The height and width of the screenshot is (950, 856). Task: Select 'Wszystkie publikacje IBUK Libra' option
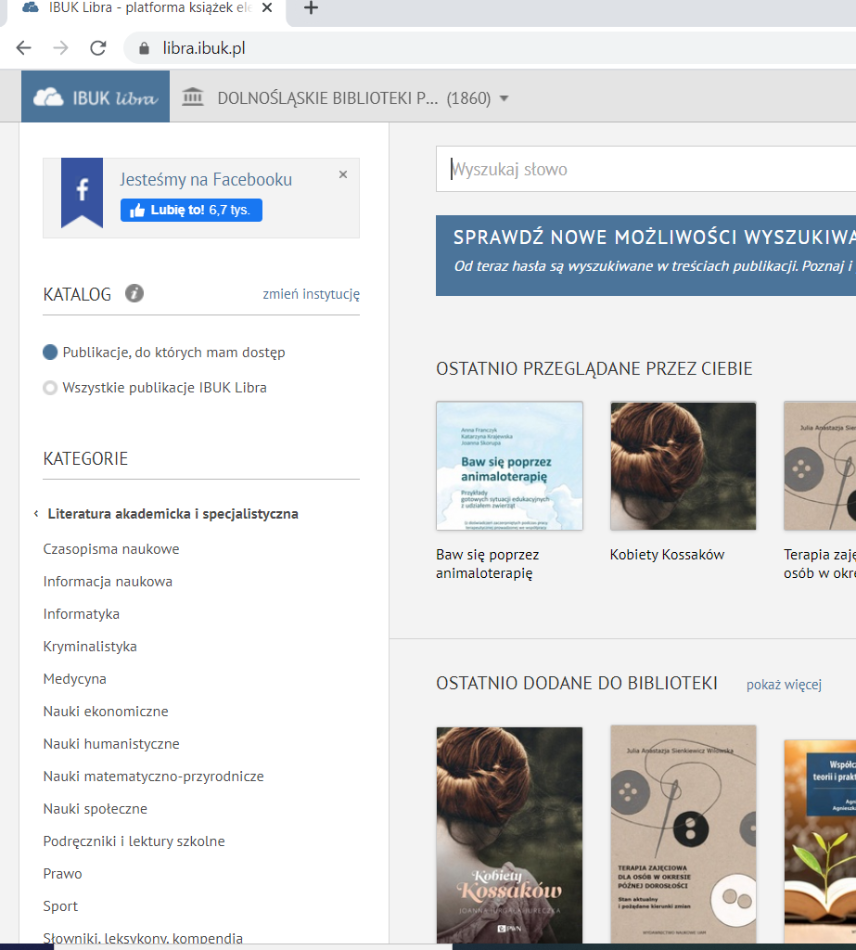coord(155,387)
